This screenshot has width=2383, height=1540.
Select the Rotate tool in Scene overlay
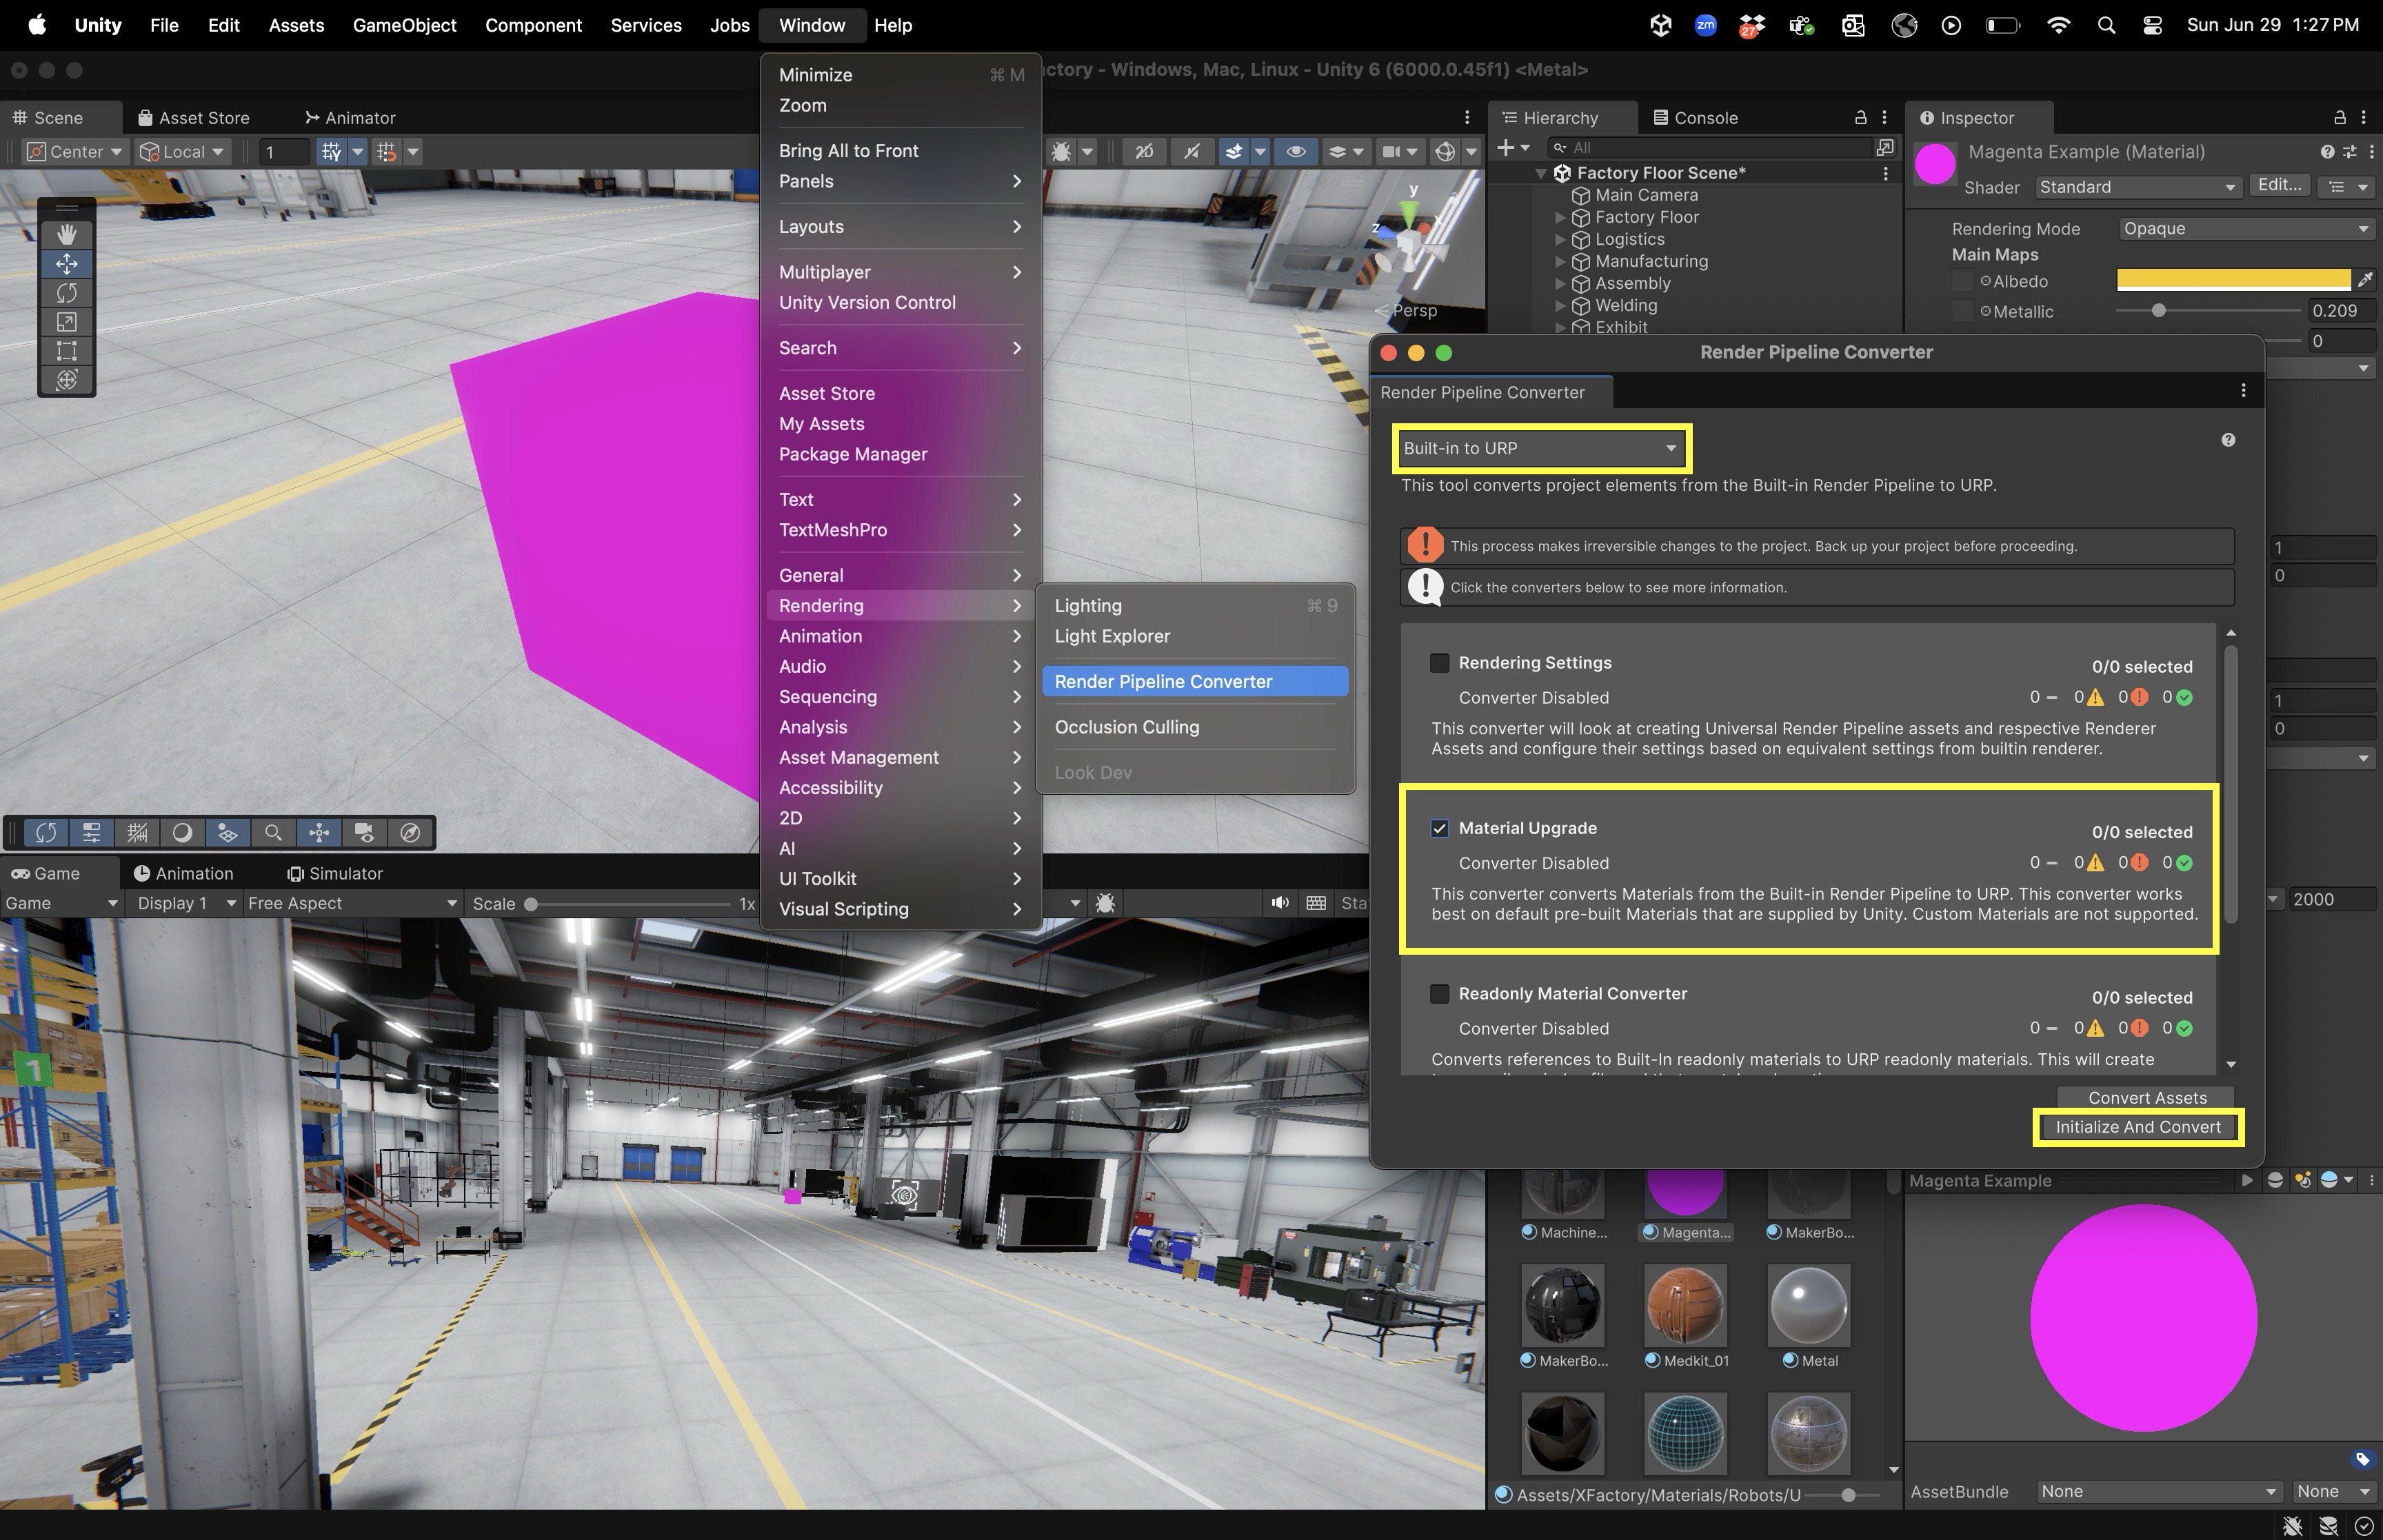[x=66, y=293]
